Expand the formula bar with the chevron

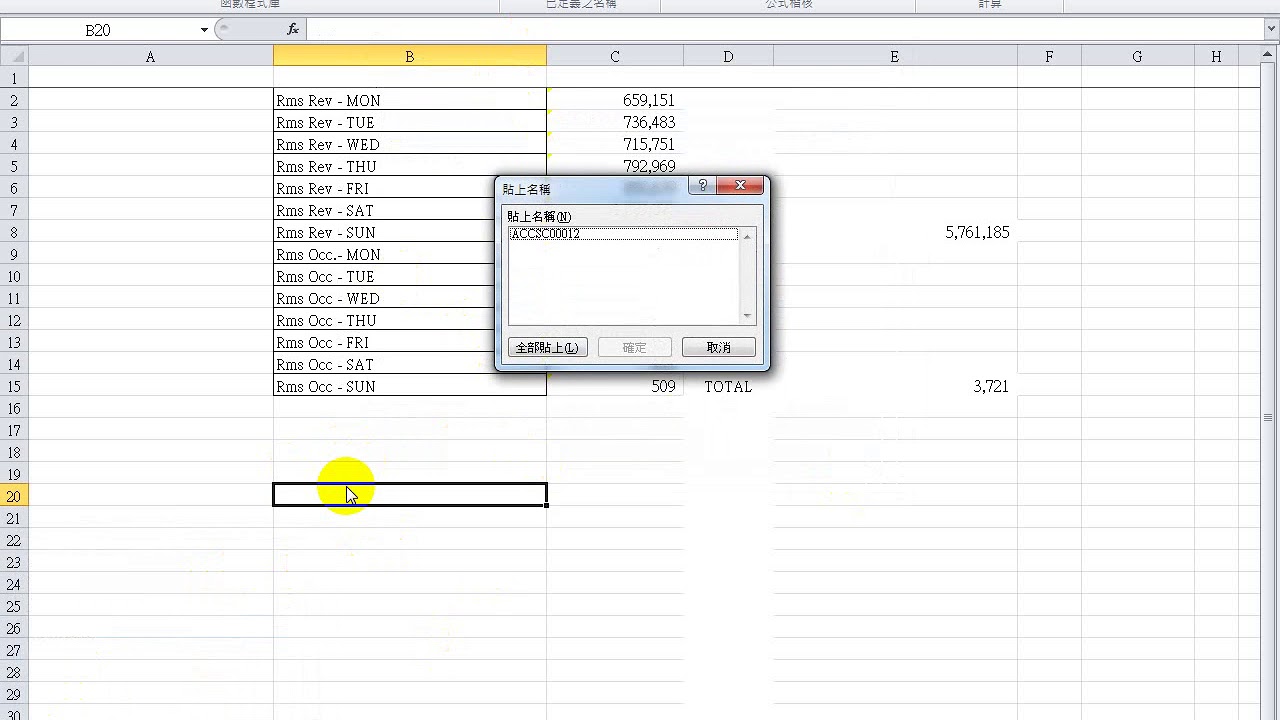pos(1271,30)
